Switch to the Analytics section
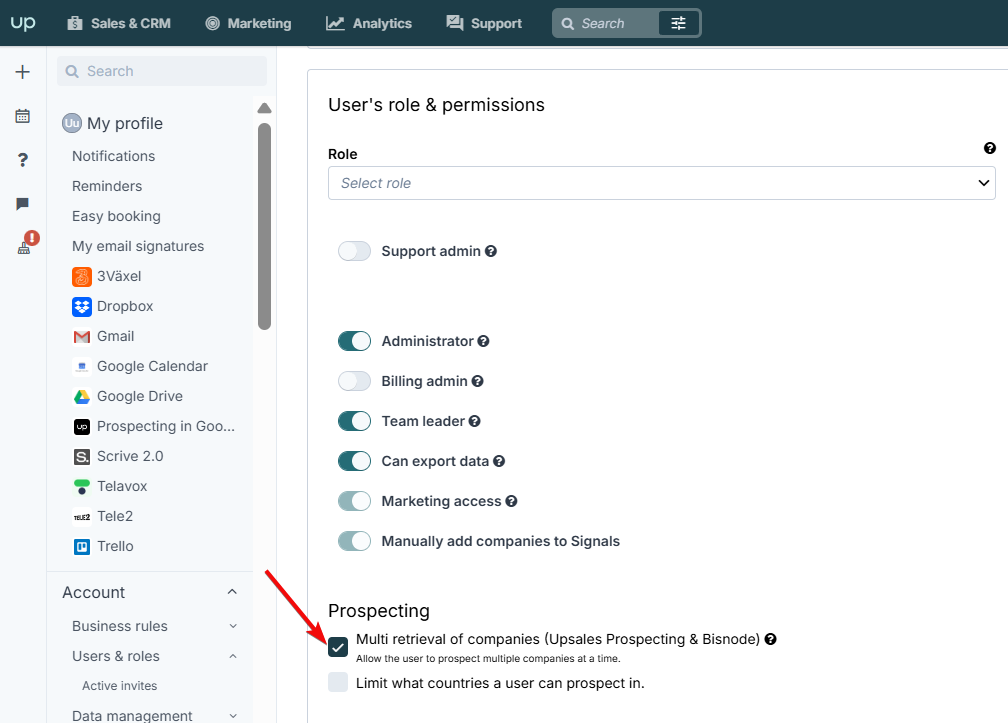Image resolution: width=1008 pixels, height=723 pixels. (x=369, y=22)
